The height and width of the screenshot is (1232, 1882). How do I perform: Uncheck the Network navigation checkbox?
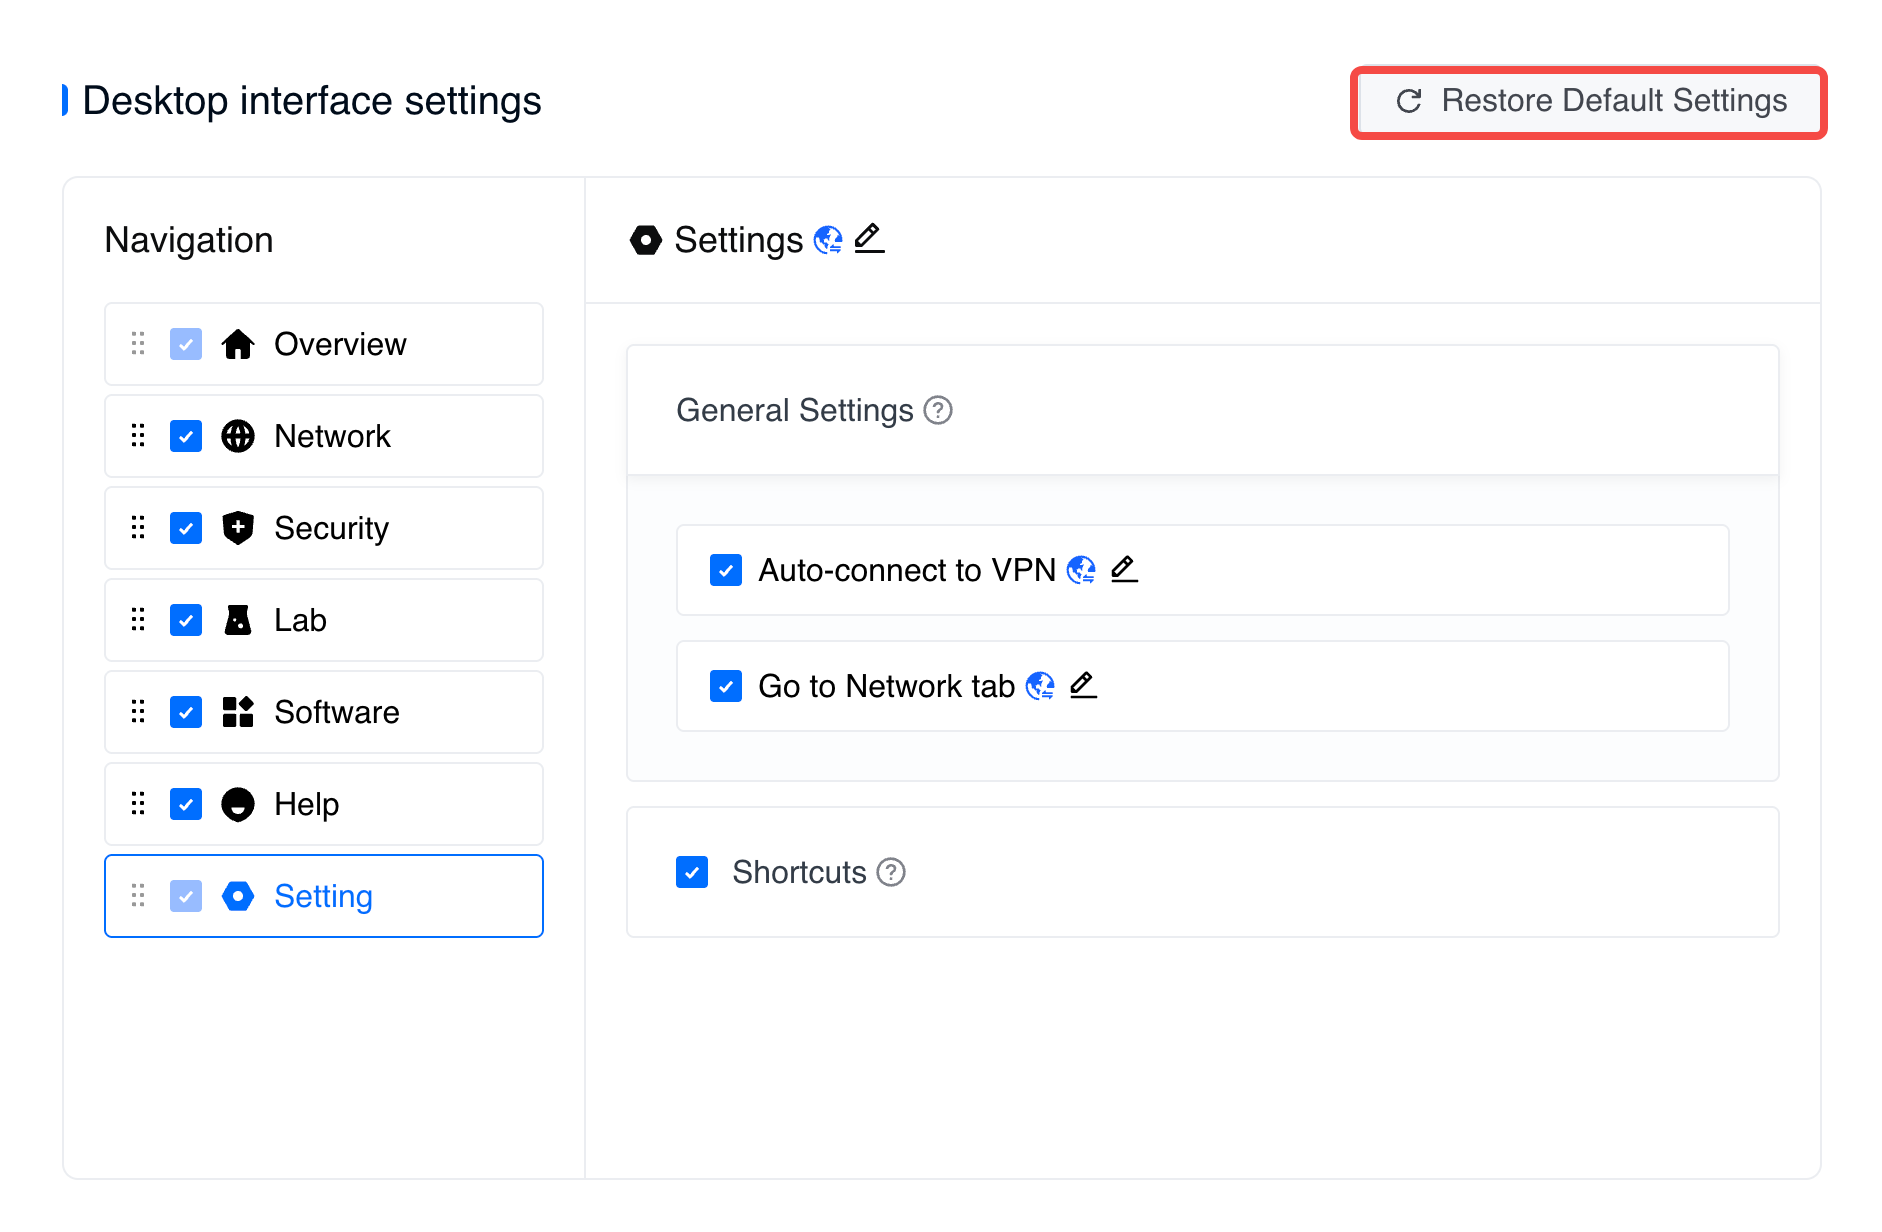(186, 436)
